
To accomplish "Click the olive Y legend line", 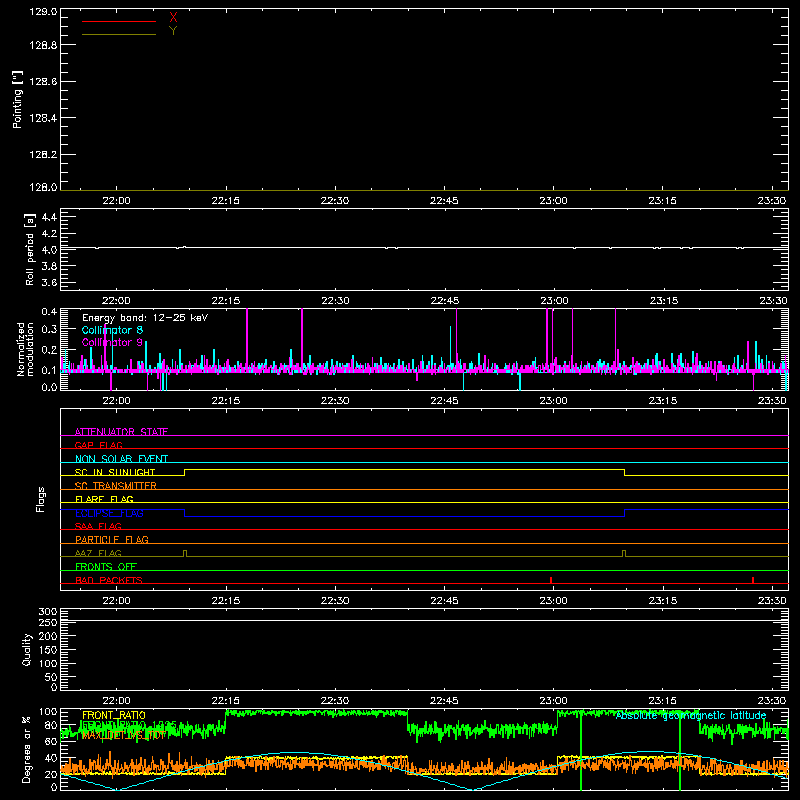I will click(x=119, y=35).
